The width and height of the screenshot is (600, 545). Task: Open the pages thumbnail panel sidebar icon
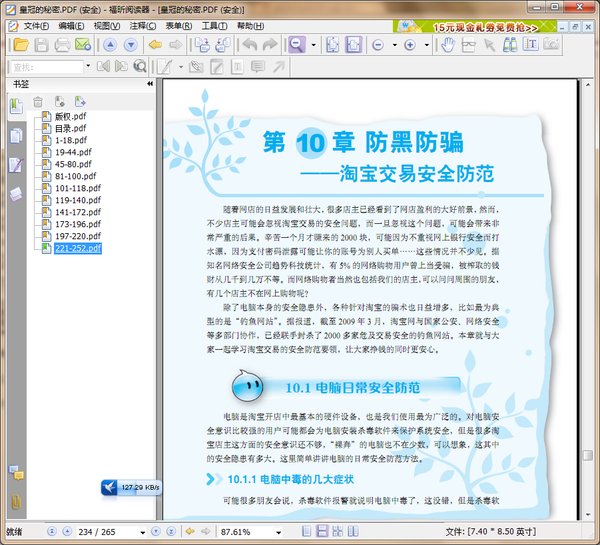coord(16,135)
